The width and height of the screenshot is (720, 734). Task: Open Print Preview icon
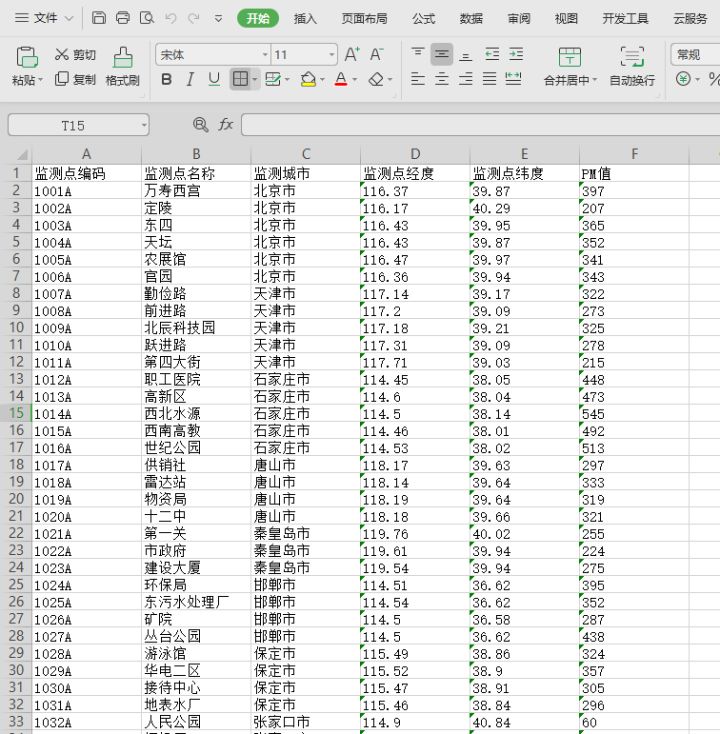147,18
